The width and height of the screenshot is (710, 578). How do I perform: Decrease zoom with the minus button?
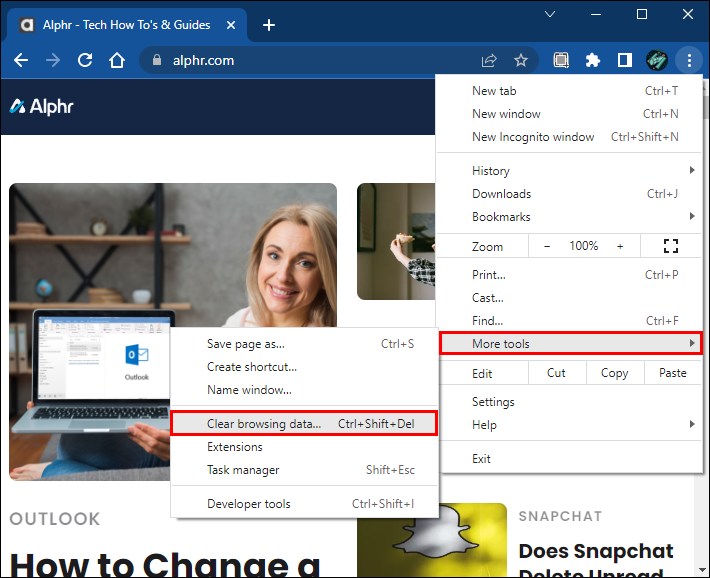(x=547, y=246)
